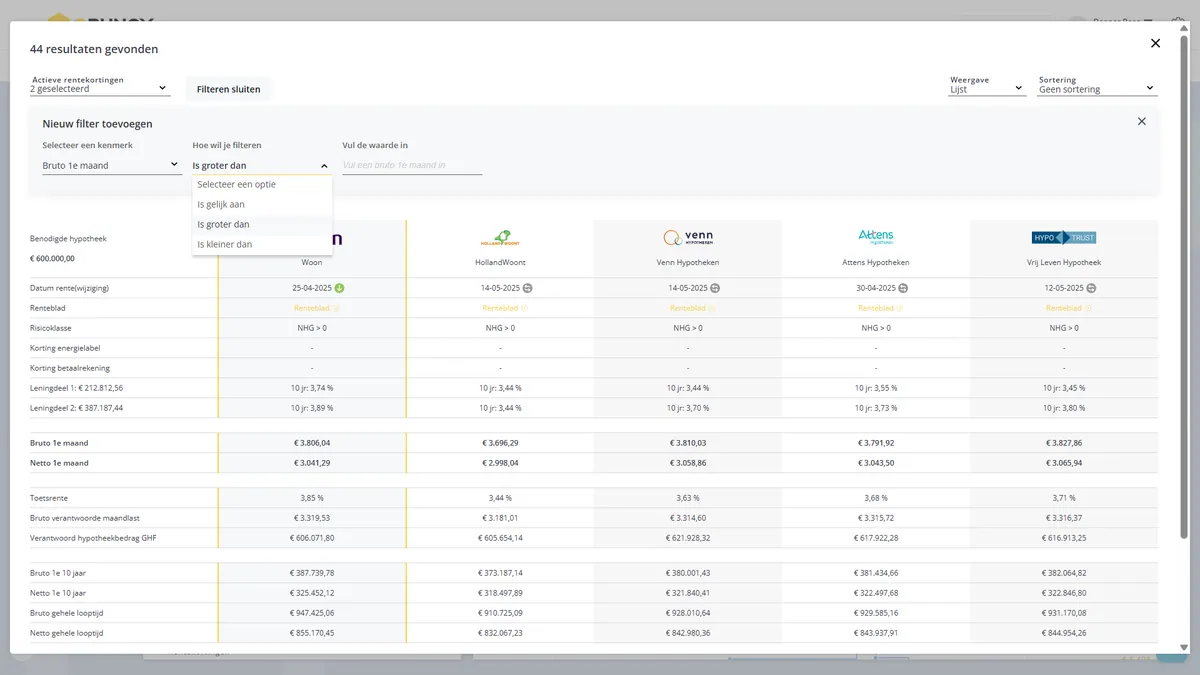Viewport: 1200px width, 675px height.
Task: Choose 'Is kleiner dan' filter option
Action: click(x=262, y=245)
